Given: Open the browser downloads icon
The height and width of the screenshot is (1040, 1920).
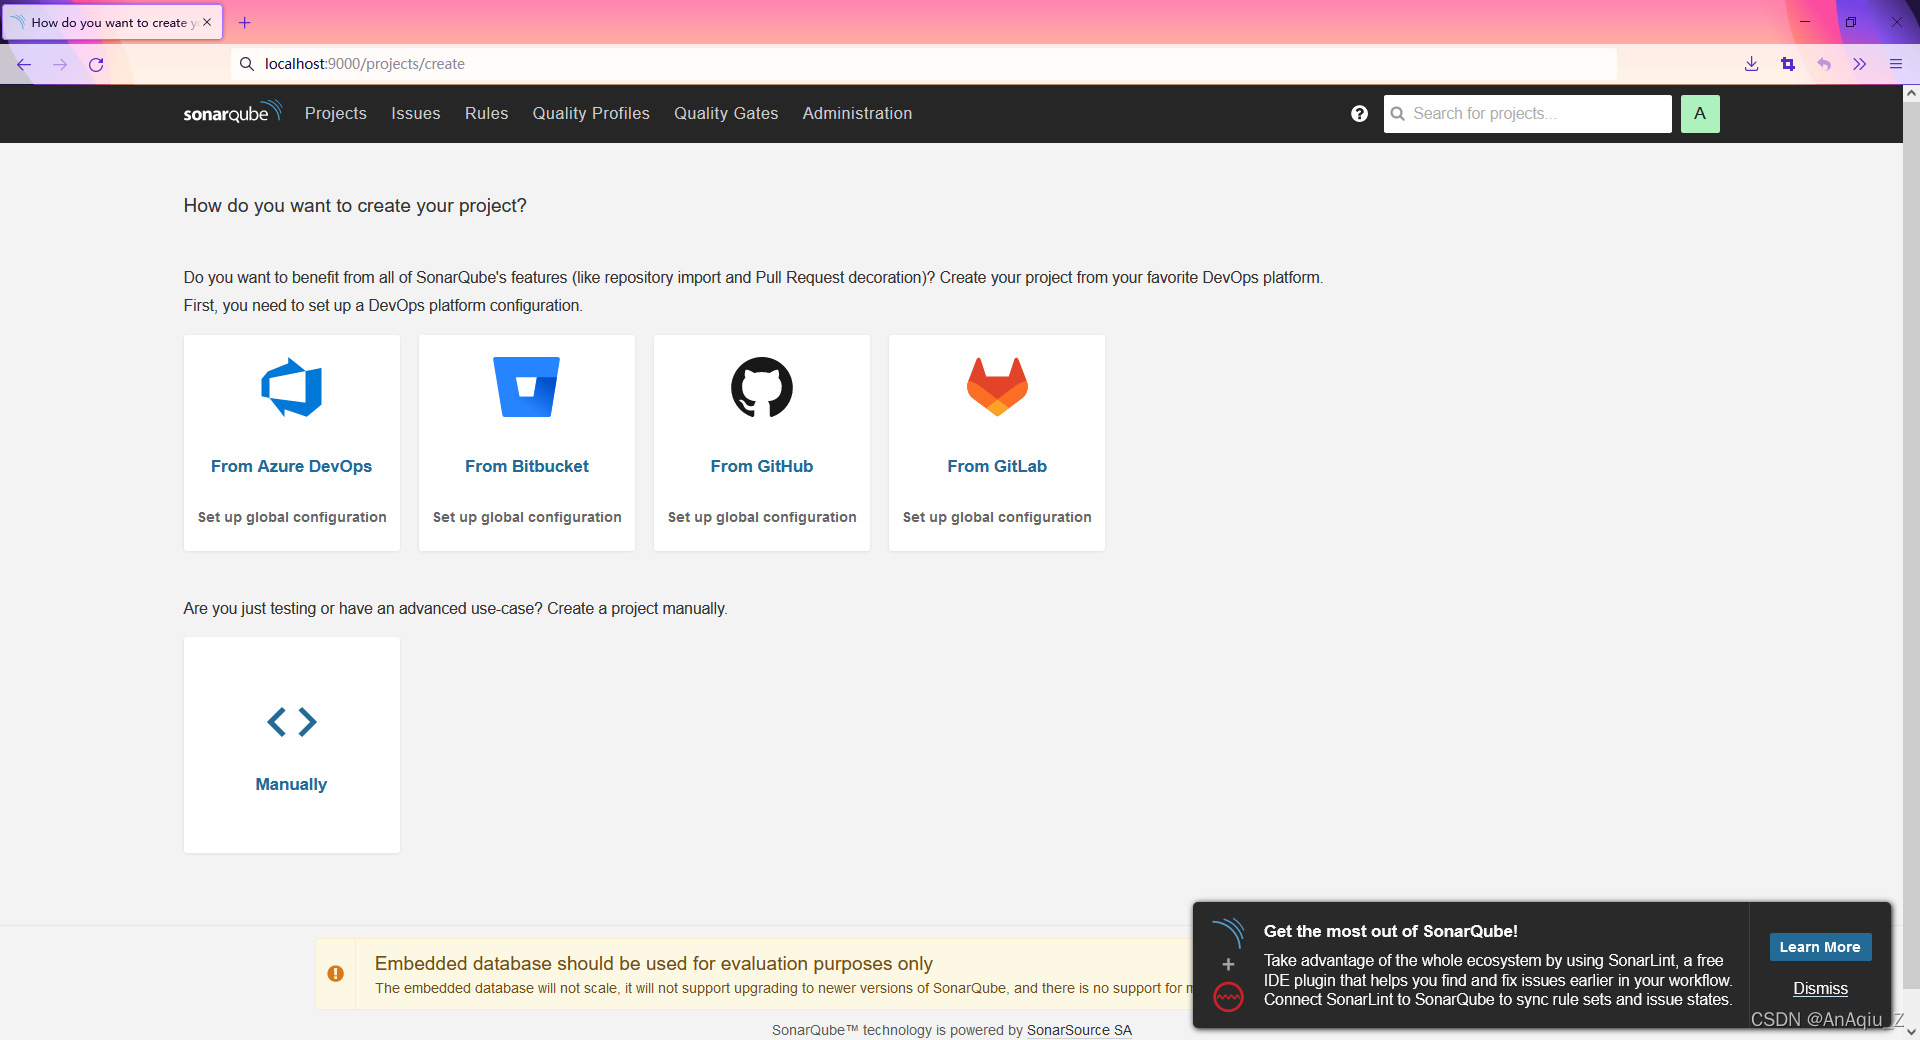Looking at the screenshot, I should pos(1752,64).
